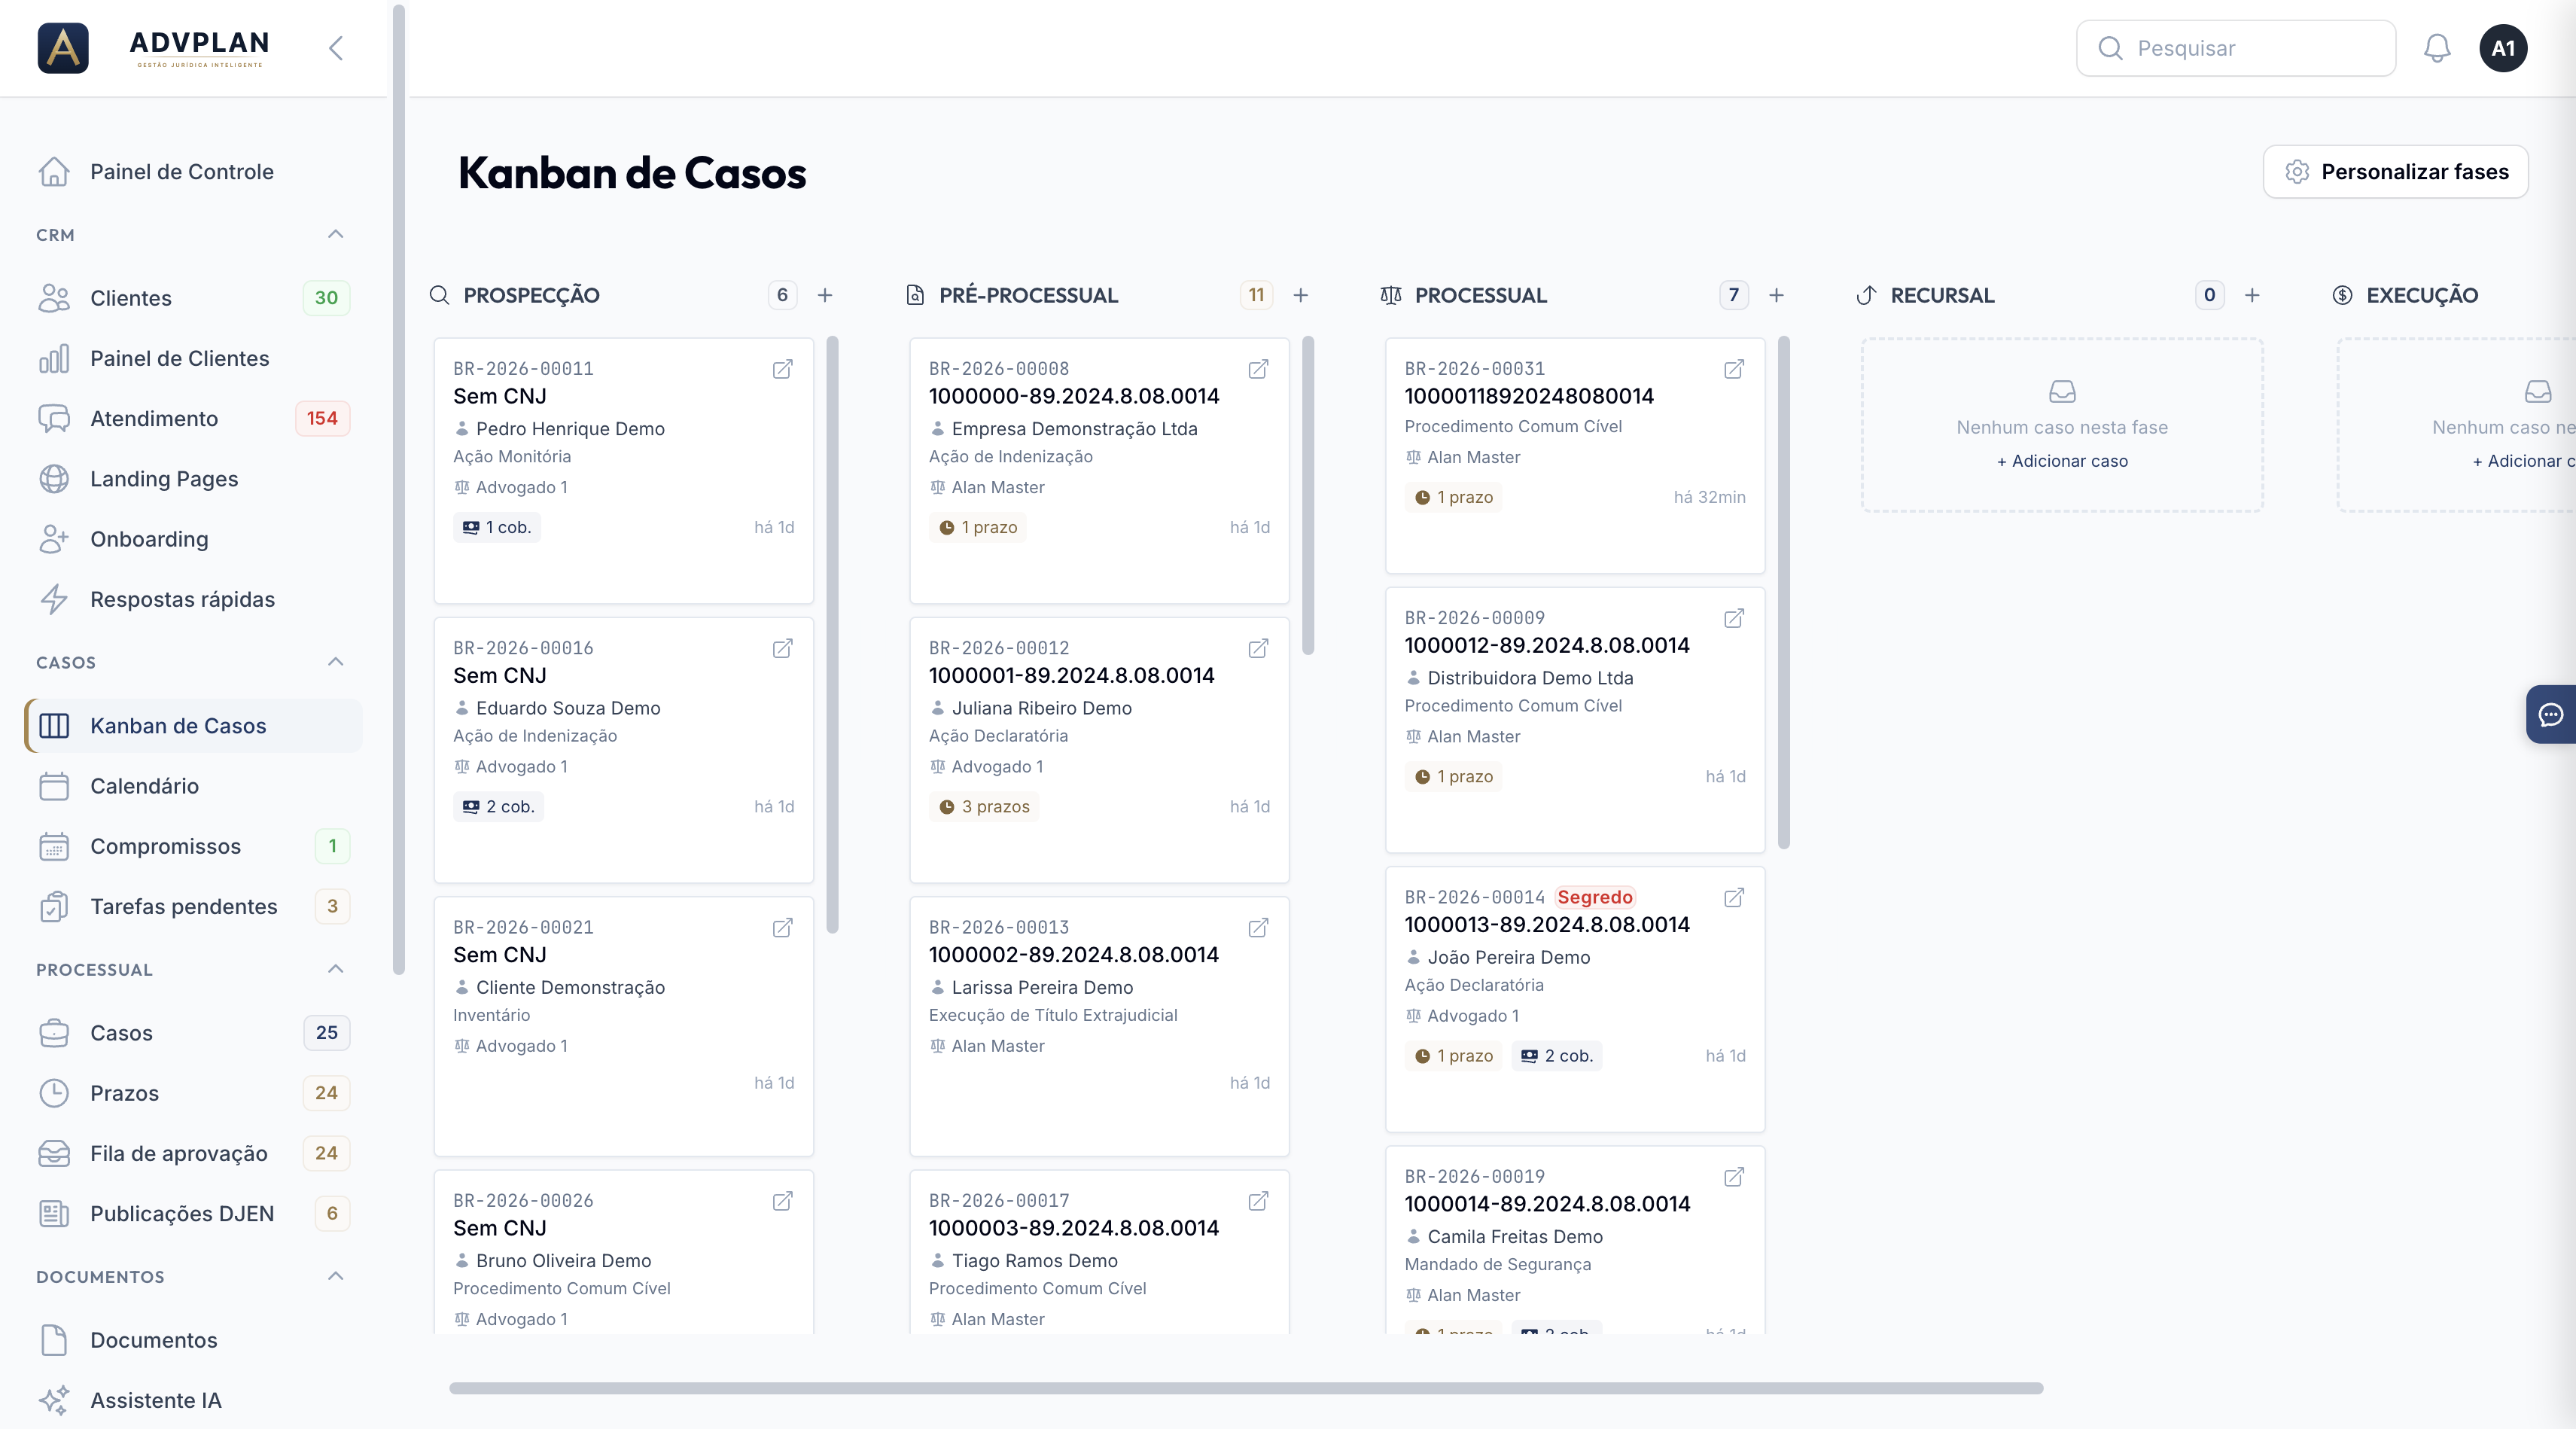2576x1429 pixels.
Task: Open the notifications bell
Action: point(2437,48)
